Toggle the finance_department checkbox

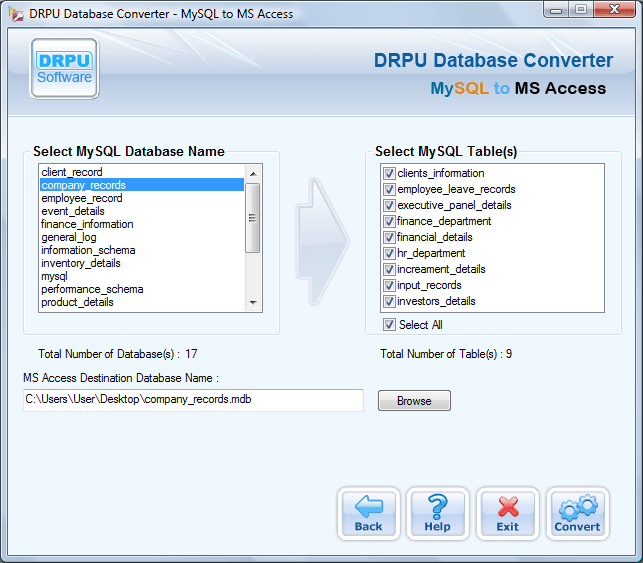tap(389, 221)
